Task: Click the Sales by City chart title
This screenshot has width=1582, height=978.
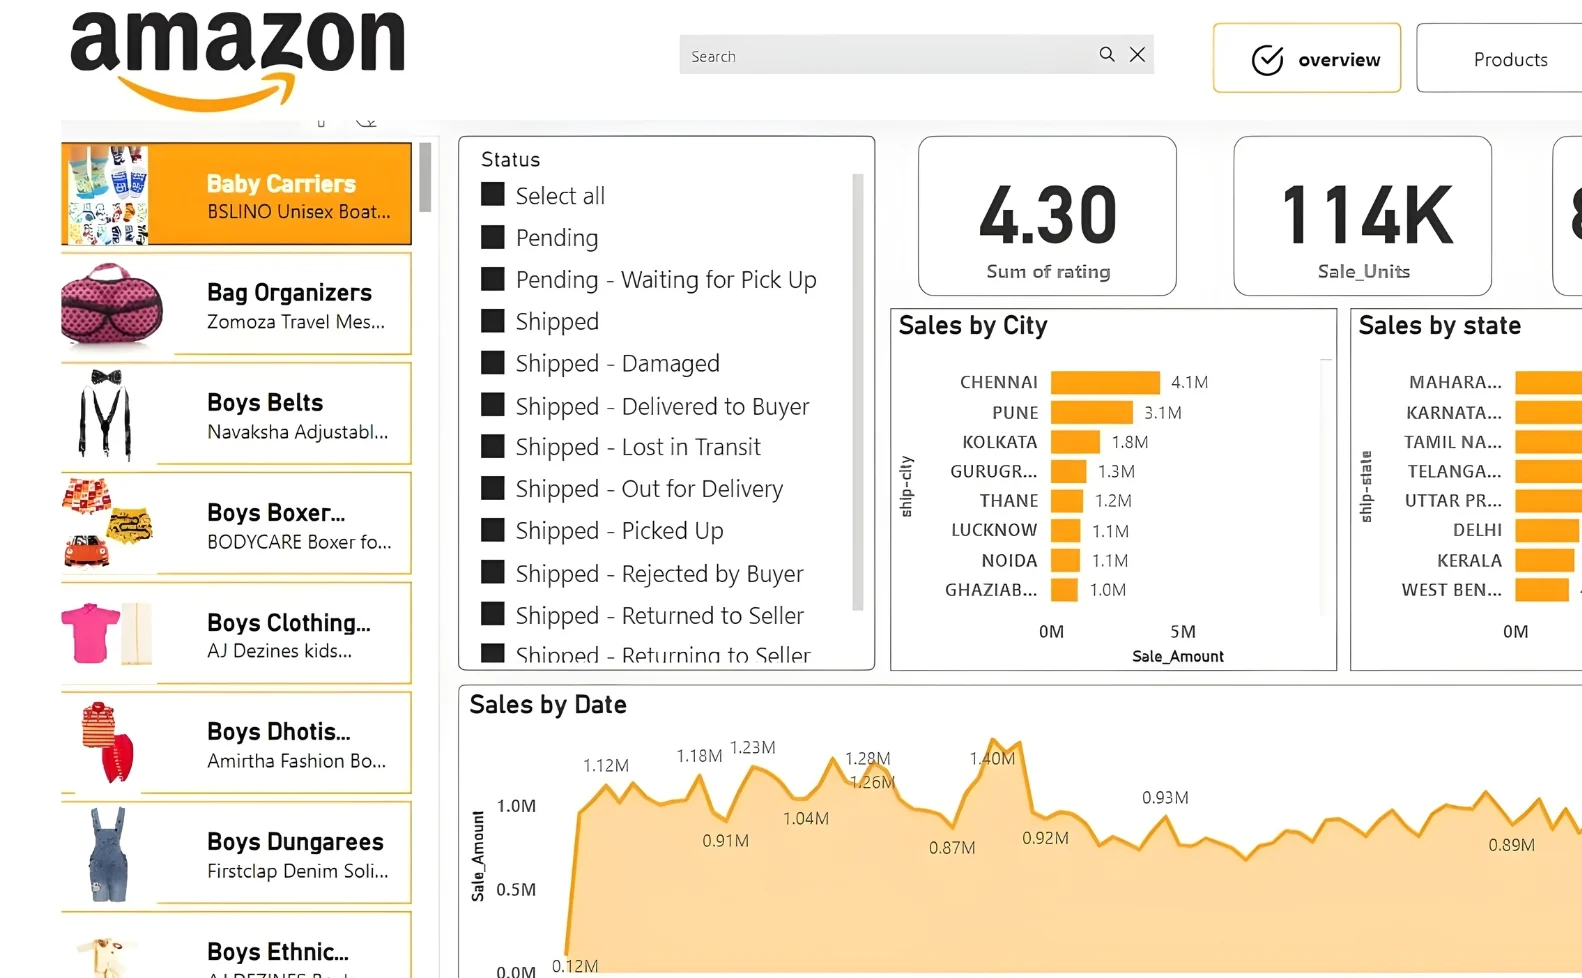Action: point(973,326)
